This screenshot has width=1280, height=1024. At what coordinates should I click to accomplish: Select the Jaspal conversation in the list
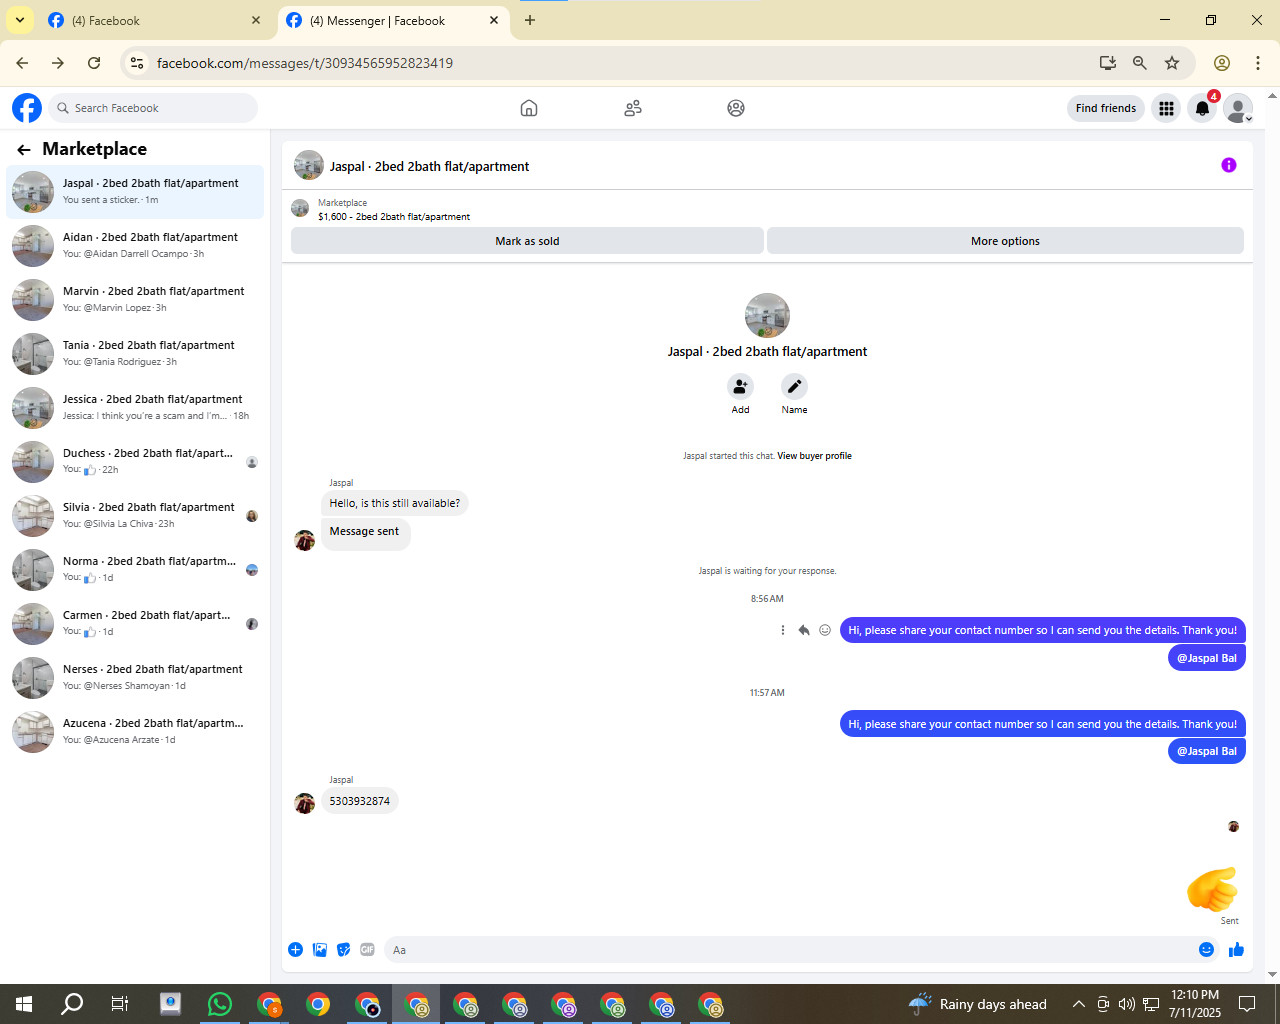(135, 192)
